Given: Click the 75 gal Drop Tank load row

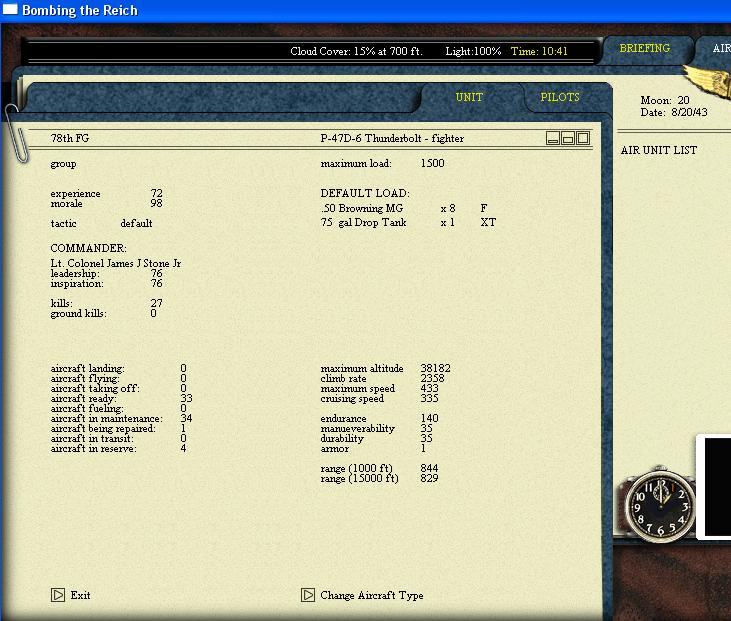Looking at the screenshot, I should tap(408, 222).
